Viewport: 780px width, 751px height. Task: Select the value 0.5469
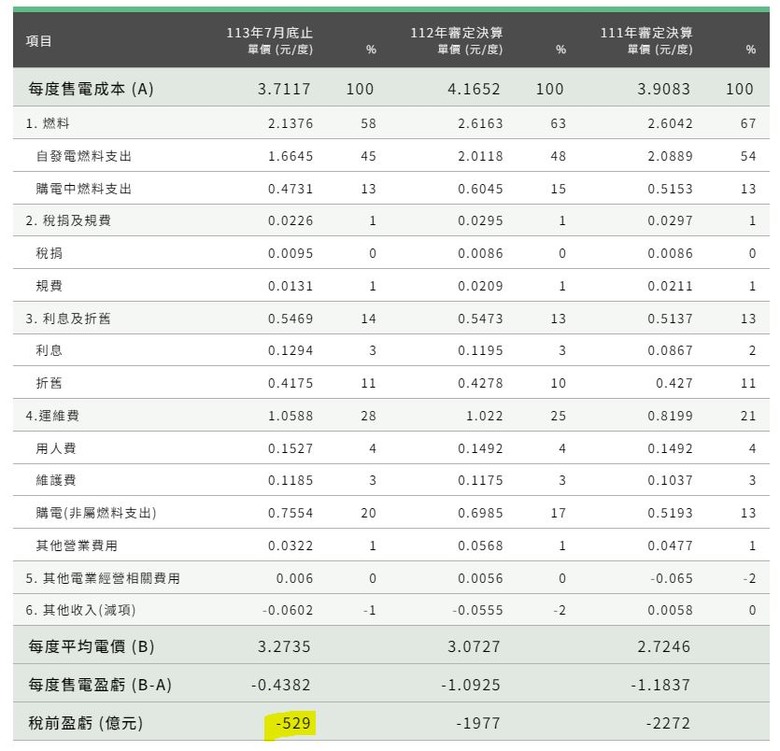pos(291,318)
